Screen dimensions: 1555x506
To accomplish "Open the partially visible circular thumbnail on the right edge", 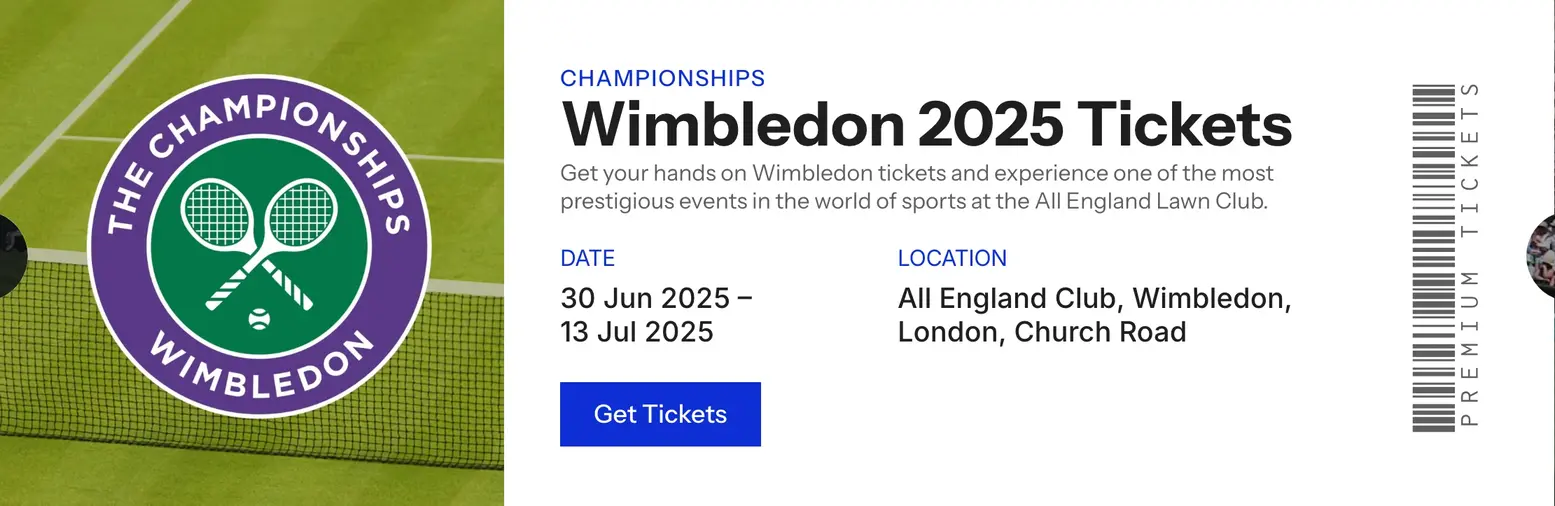I will coord(1541,256).
